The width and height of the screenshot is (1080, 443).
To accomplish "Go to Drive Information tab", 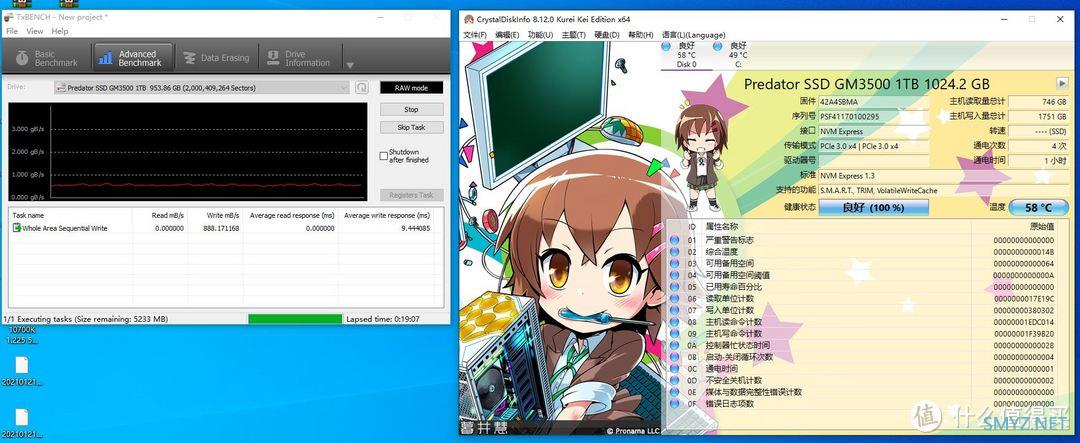I will click(300, 58).
